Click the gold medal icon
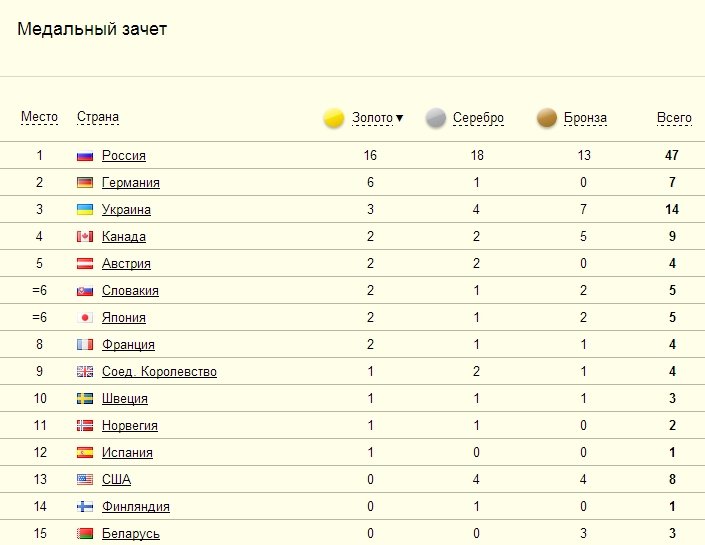The height and width of the screenshot is (545, 705). (334, 118)
